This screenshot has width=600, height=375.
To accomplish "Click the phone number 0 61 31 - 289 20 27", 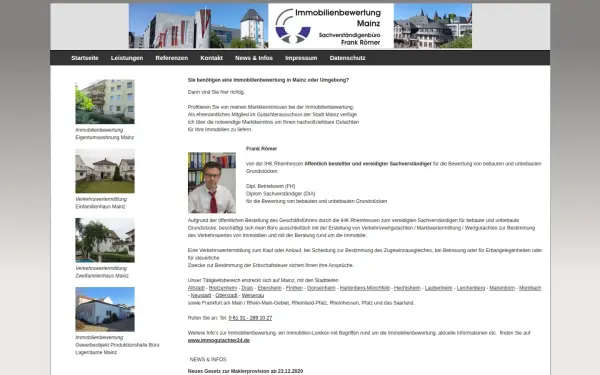I will click(250, 318).
